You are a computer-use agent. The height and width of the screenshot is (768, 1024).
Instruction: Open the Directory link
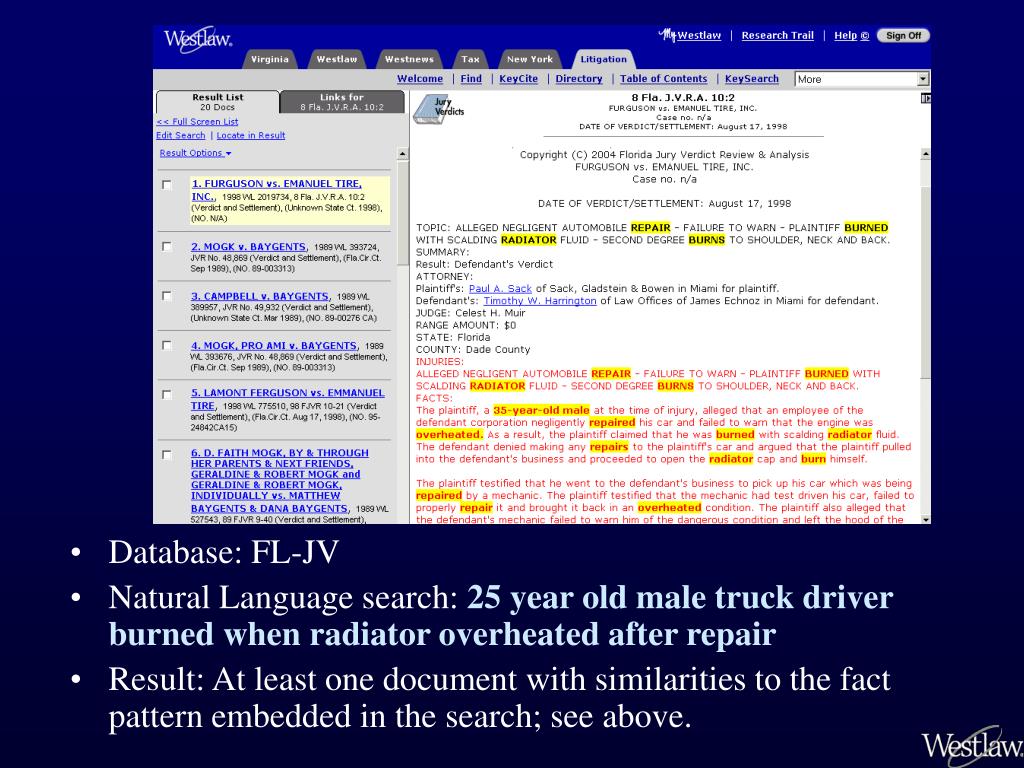579,78
